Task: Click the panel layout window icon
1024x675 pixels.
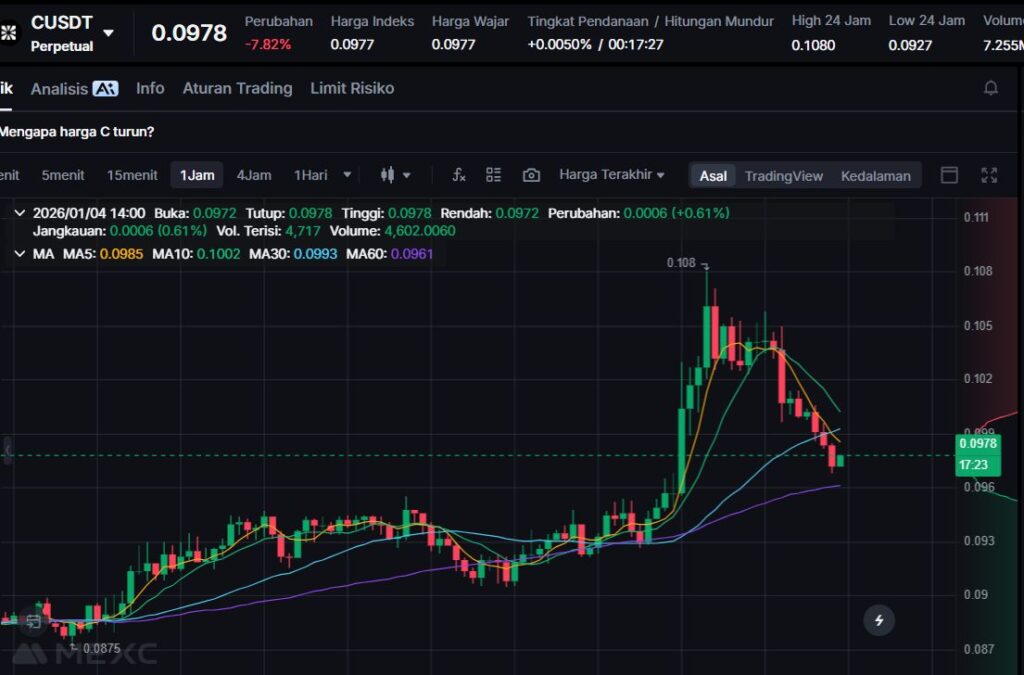Action: pyautogui.click(x=949, y=175)
